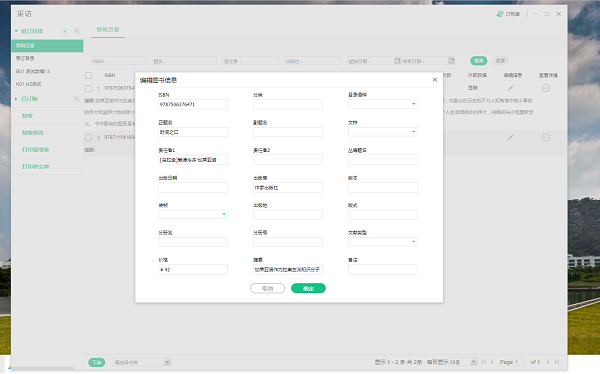The image size is (600, 374).
Task: Click the search icon next to 已订购
Action: coord(77,99)
